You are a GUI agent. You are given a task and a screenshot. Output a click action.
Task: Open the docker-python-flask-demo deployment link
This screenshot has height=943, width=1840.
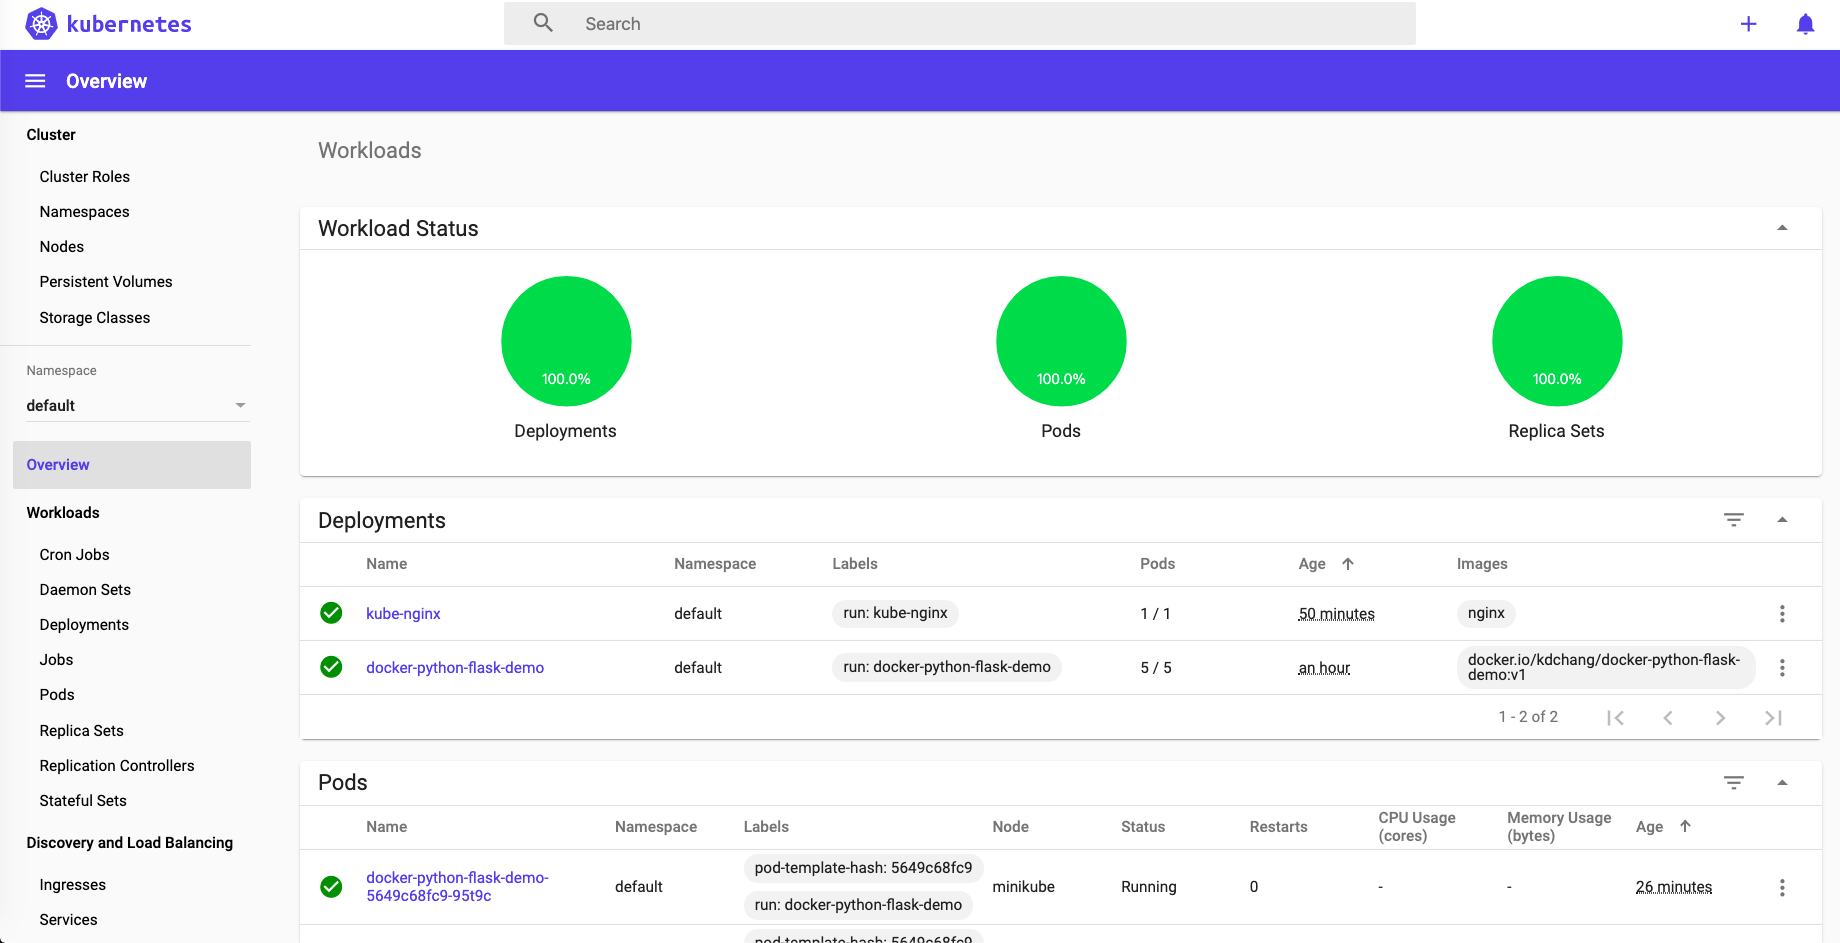tap(455, 668)
